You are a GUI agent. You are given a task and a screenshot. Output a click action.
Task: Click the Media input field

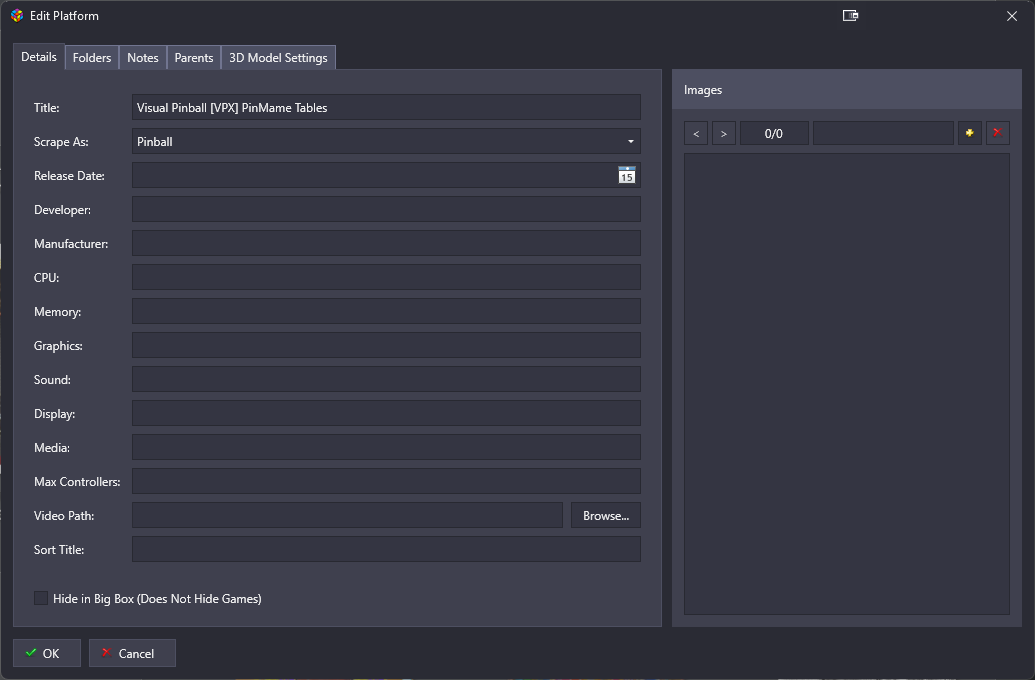386,447
